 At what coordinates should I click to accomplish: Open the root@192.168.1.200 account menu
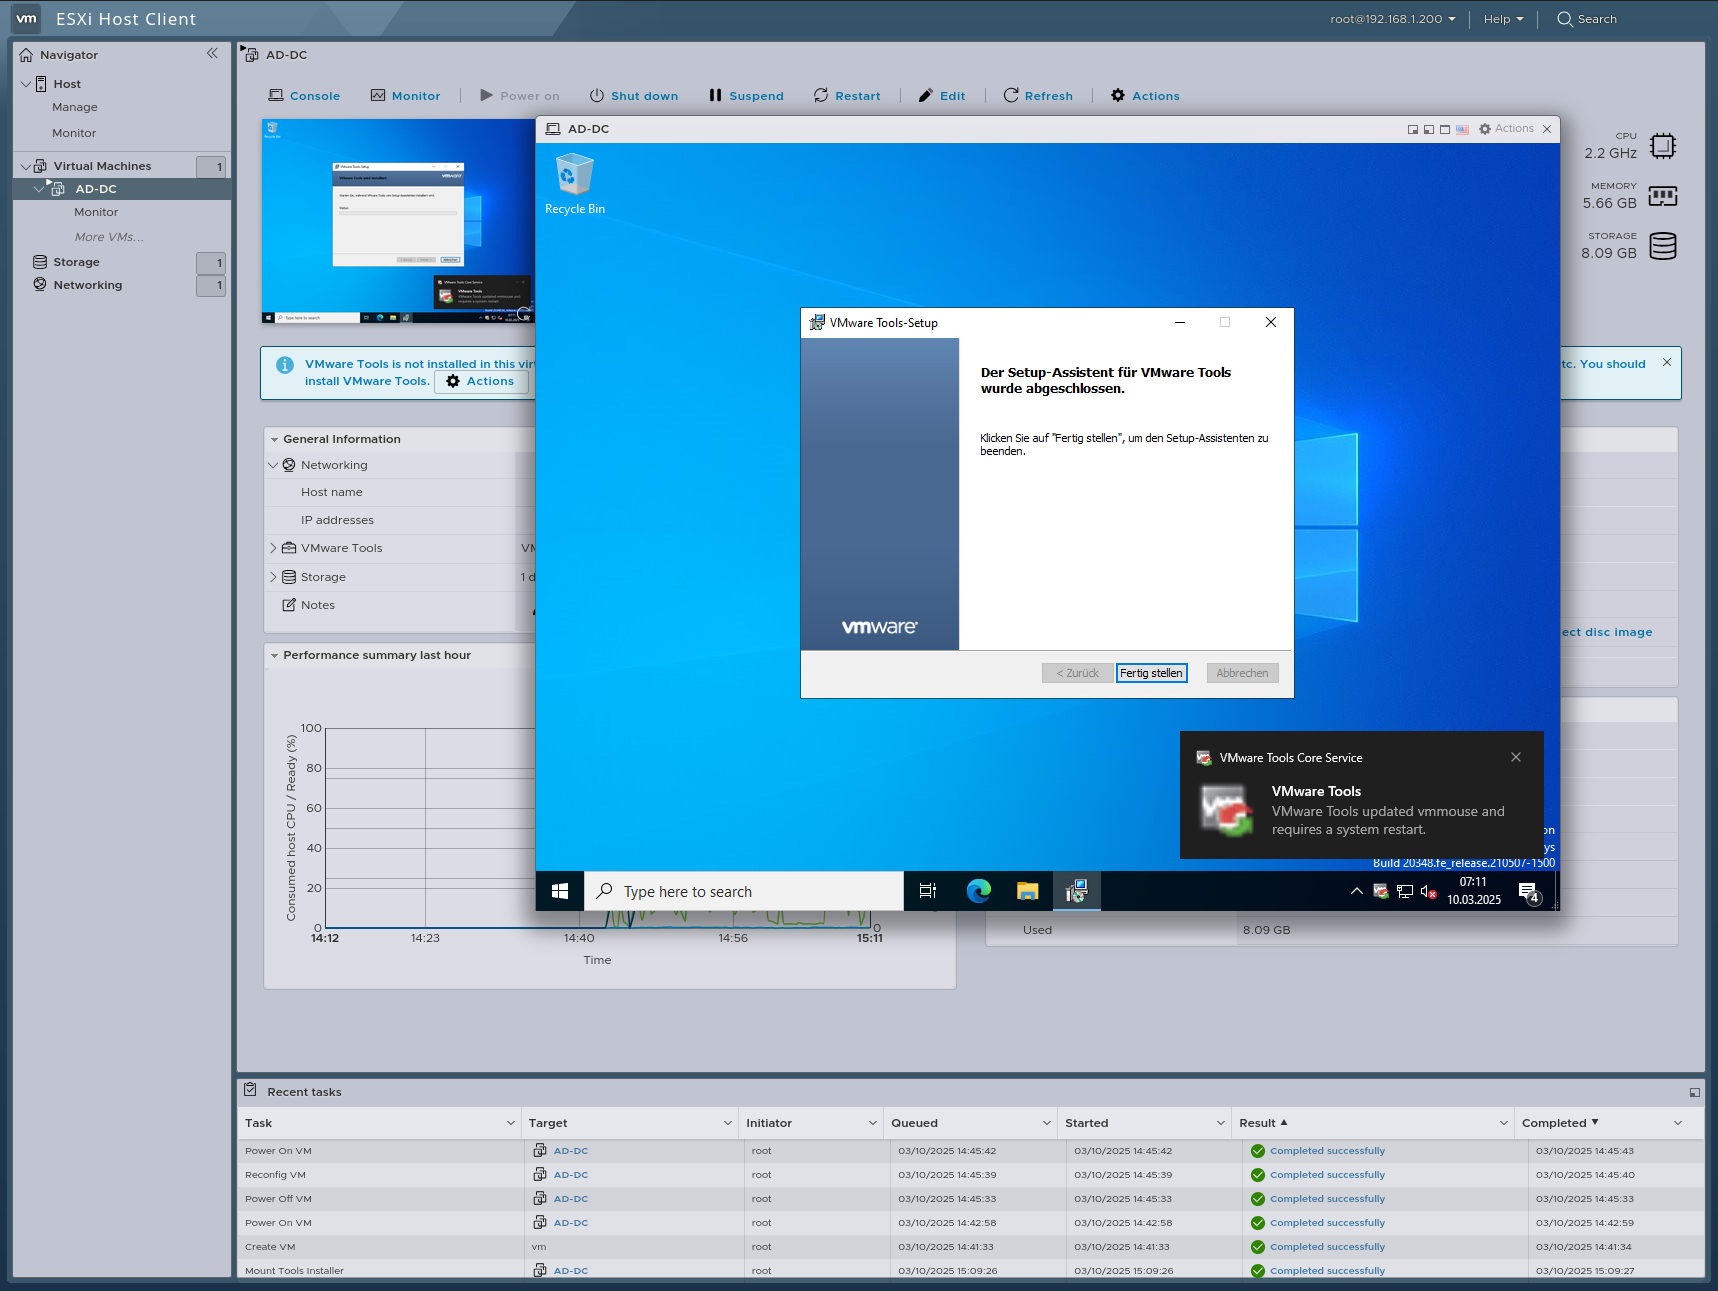tap(1391, 18)
